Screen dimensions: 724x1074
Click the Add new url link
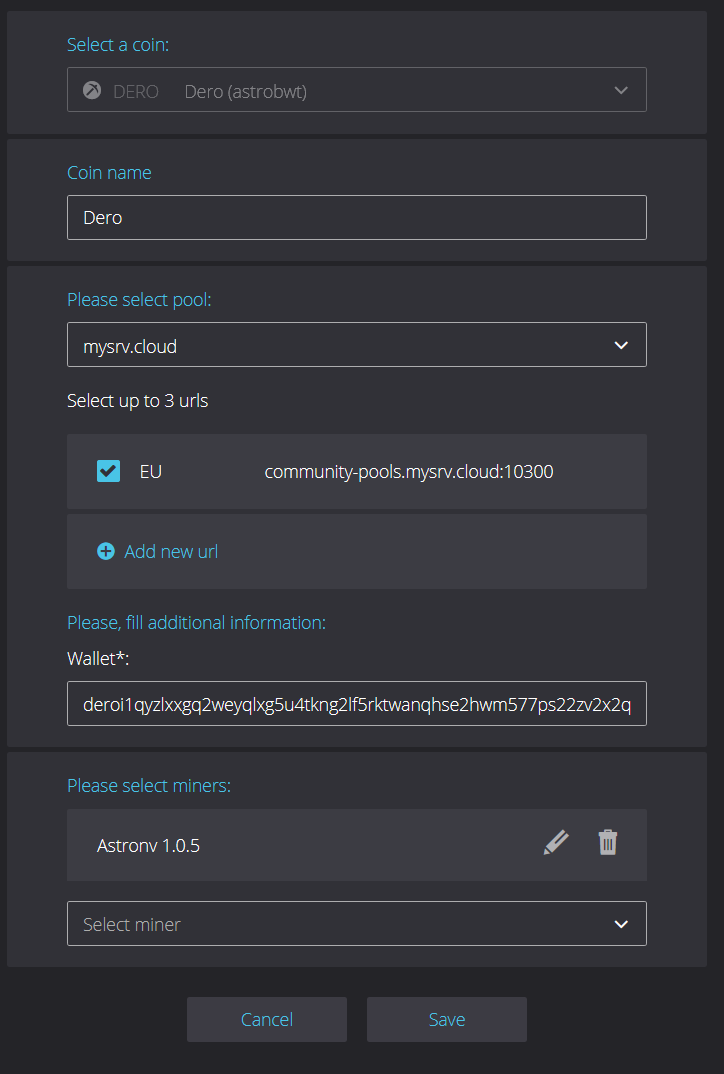(x=171, y=551)
